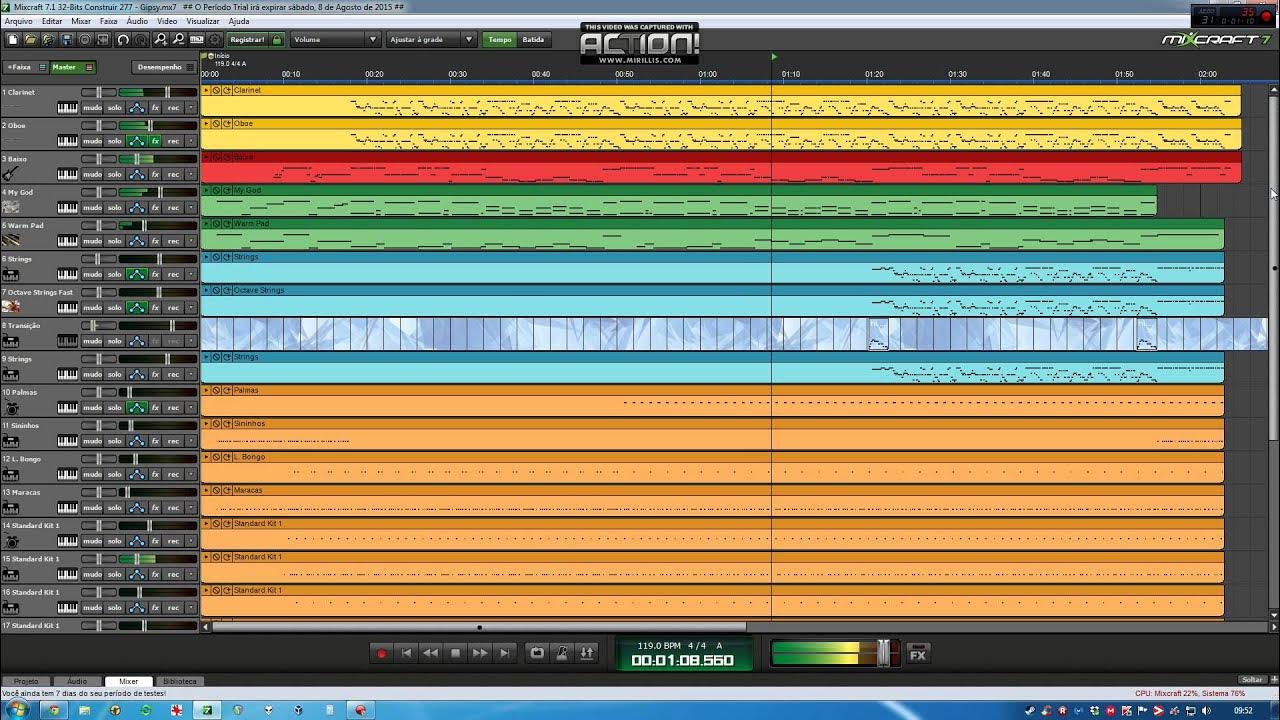This screenshot has height=720, width=1280.
Task: Open master FX button near meter
Action: [x=918, y=654]
